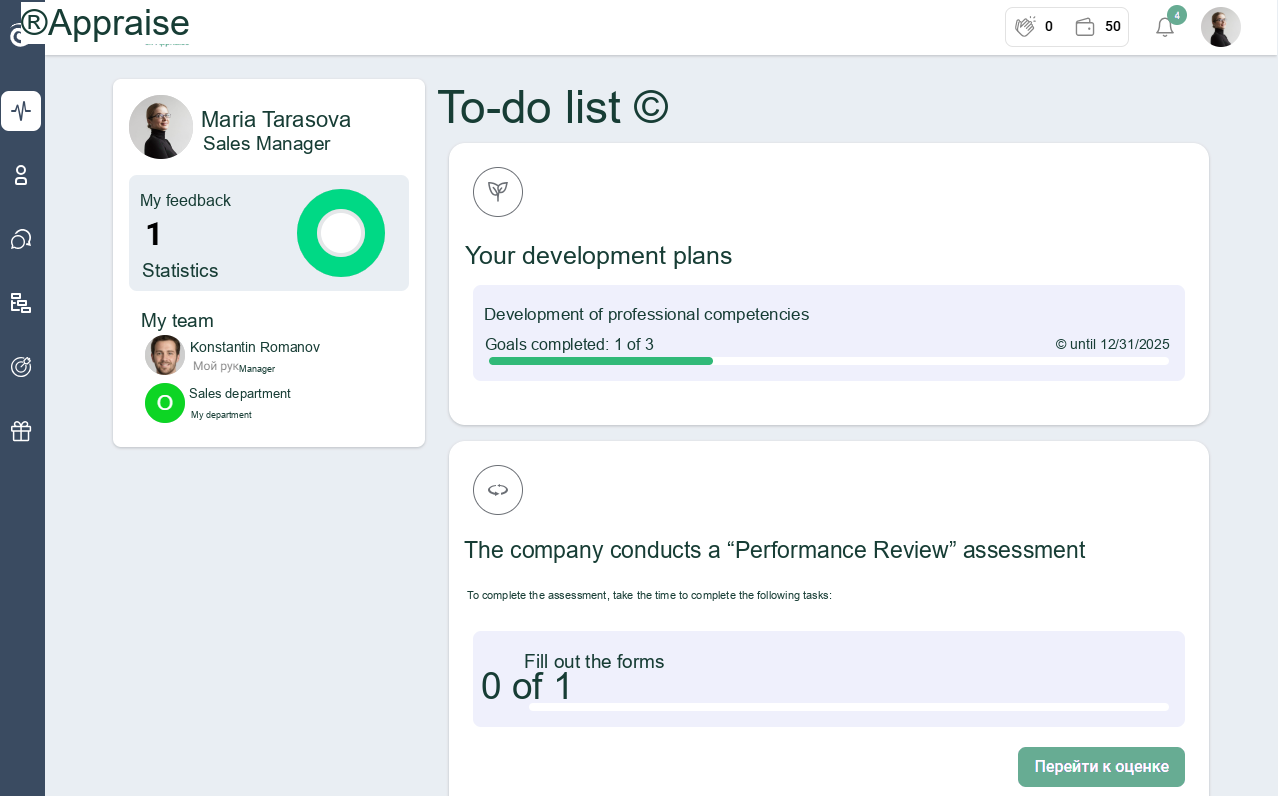Click the Sales Manager job title
Image resolution: width=1278 pixels, height=796 pixels.
point(266,144)
